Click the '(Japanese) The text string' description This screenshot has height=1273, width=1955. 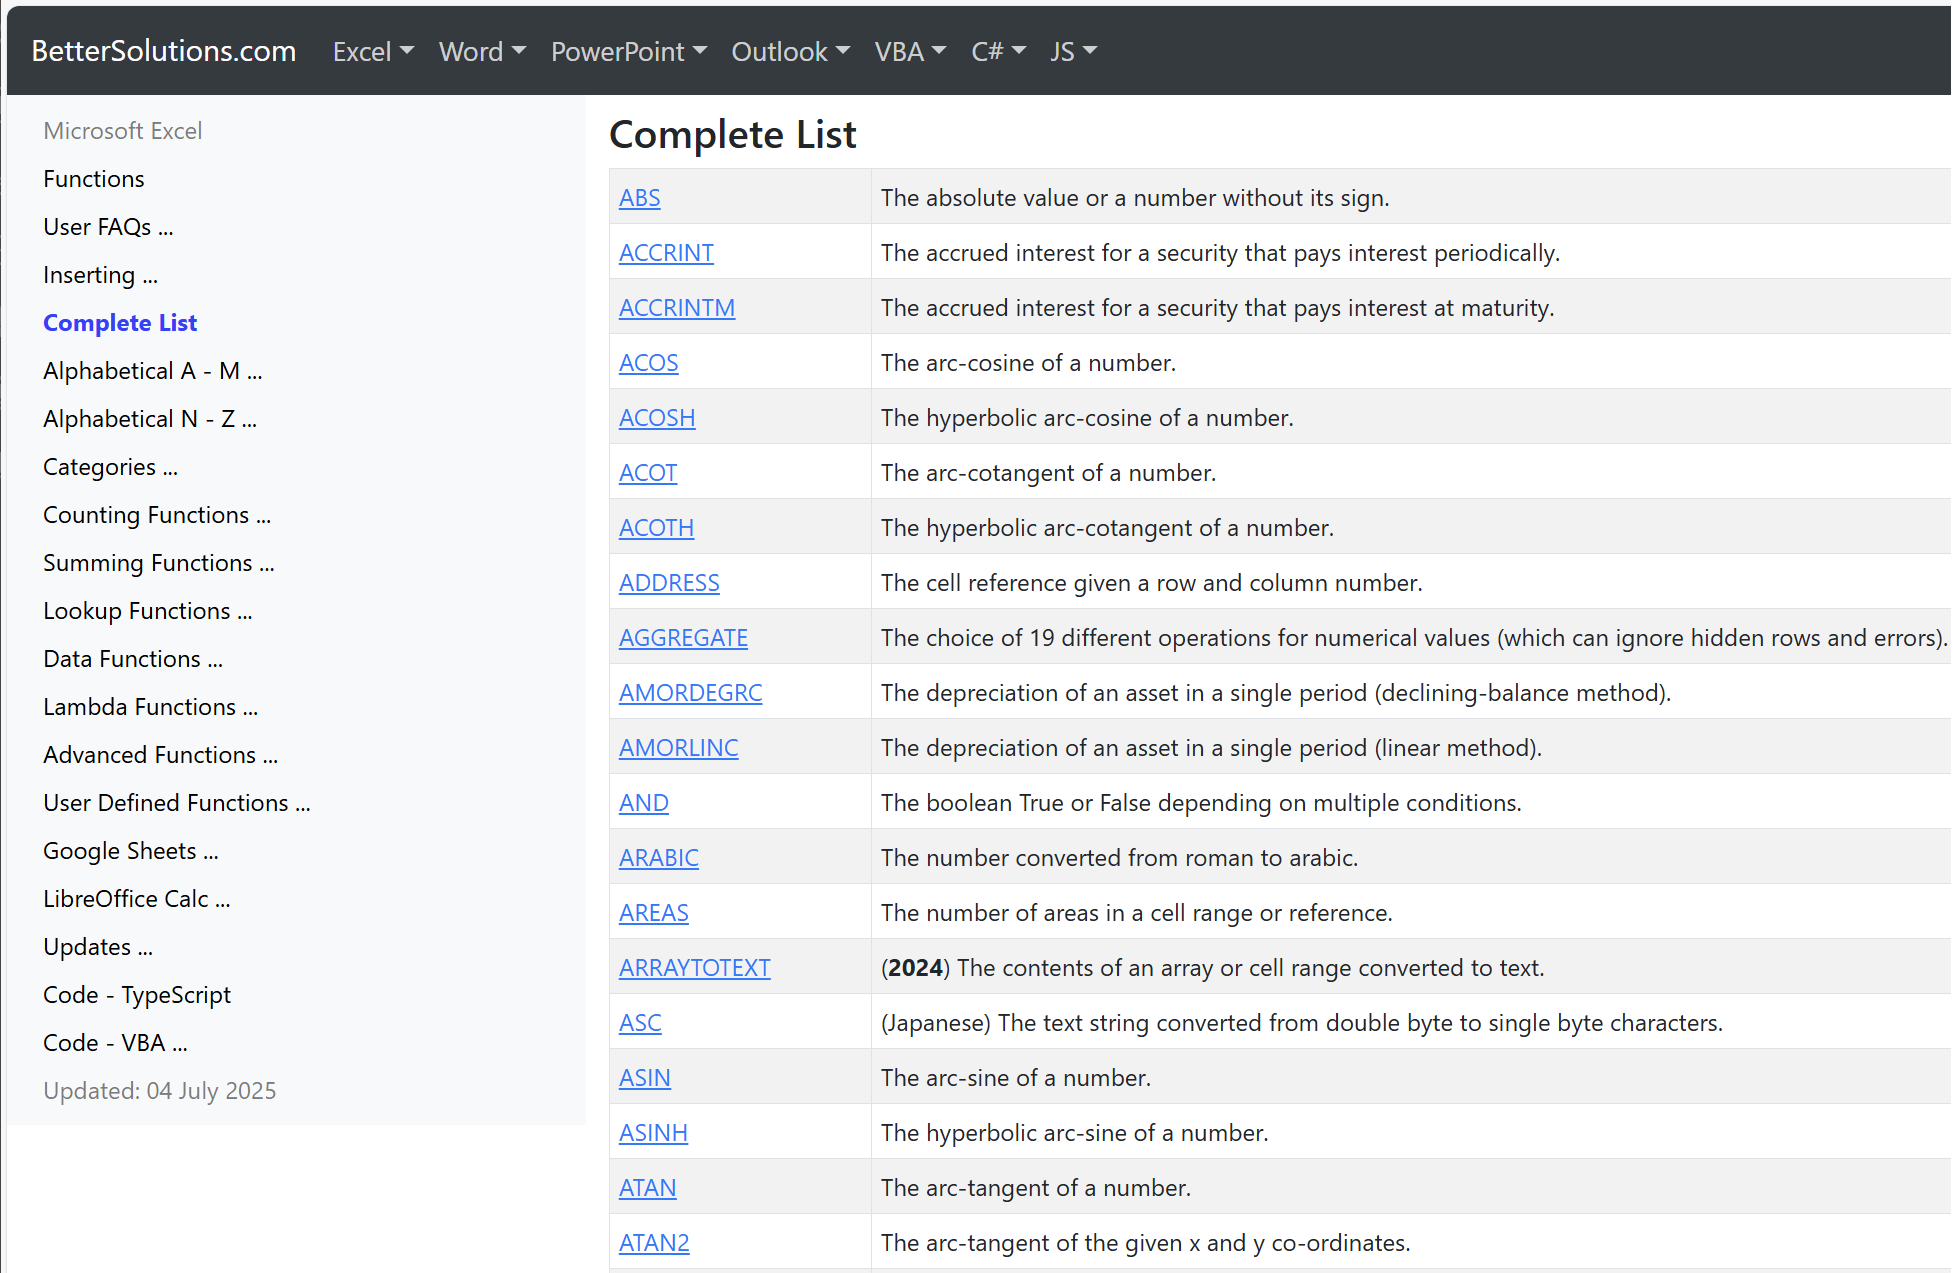click(1302, 1023)
